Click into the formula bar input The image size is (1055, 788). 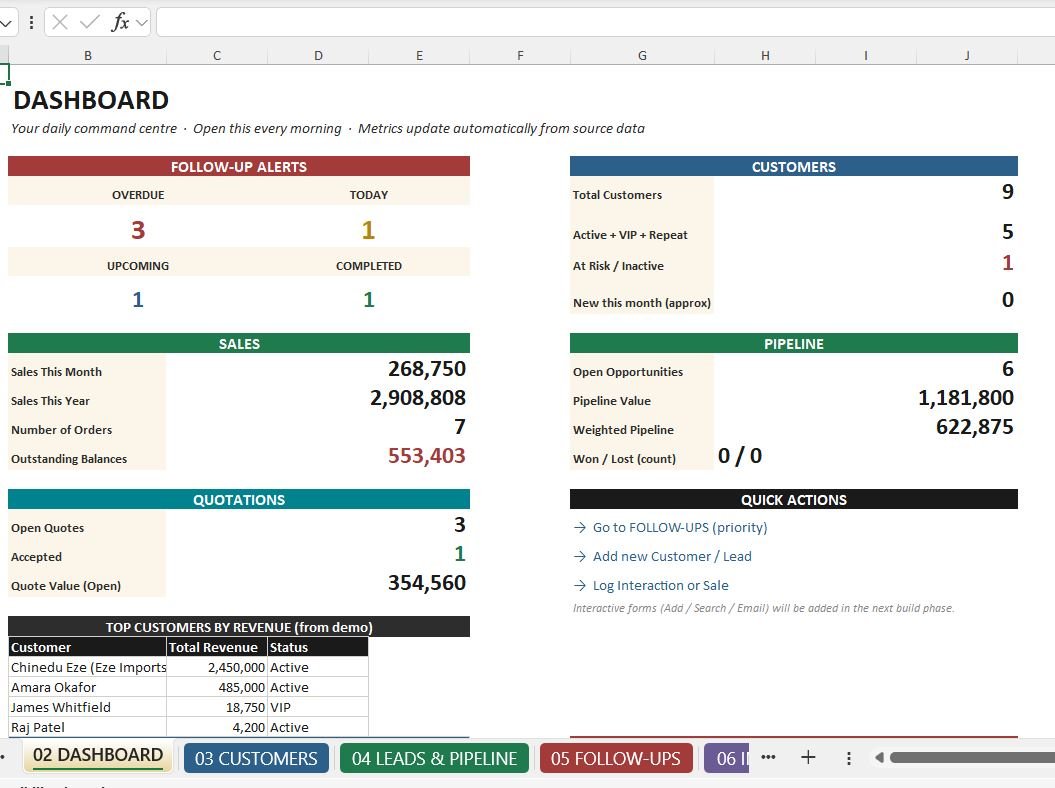tap(606, 22)
